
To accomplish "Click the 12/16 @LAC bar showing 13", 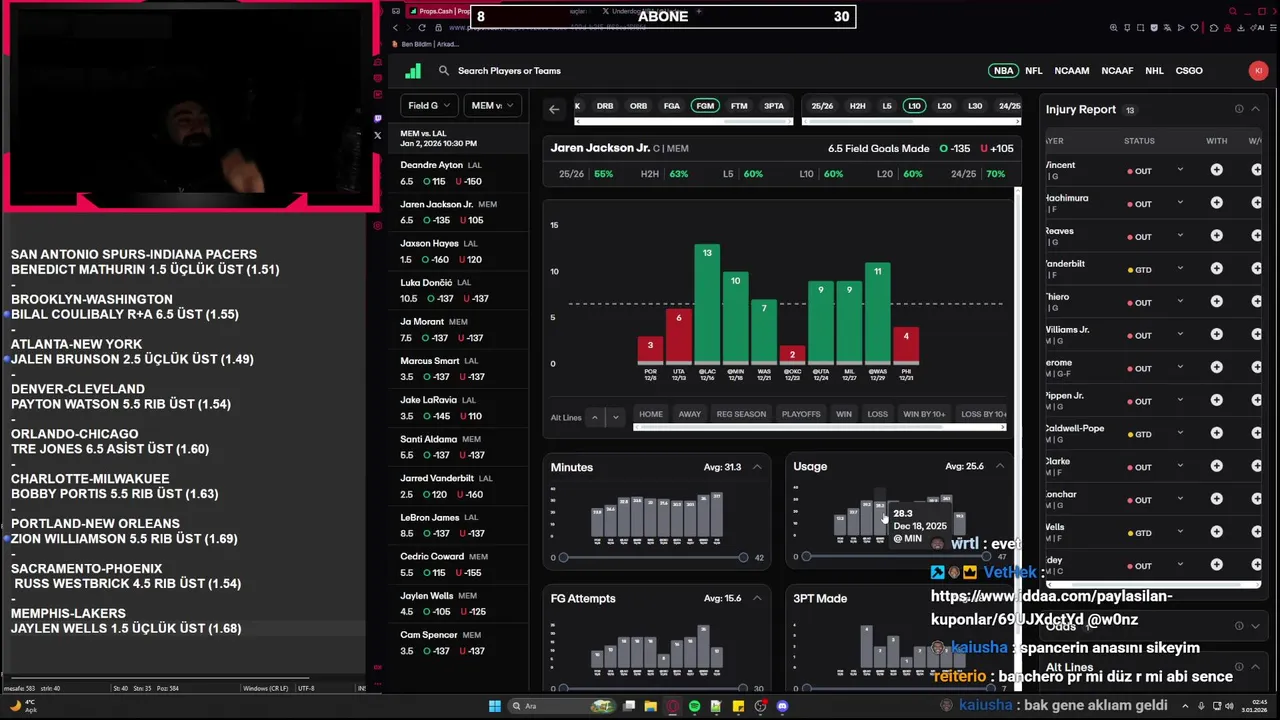I will (x=707, y=303).
